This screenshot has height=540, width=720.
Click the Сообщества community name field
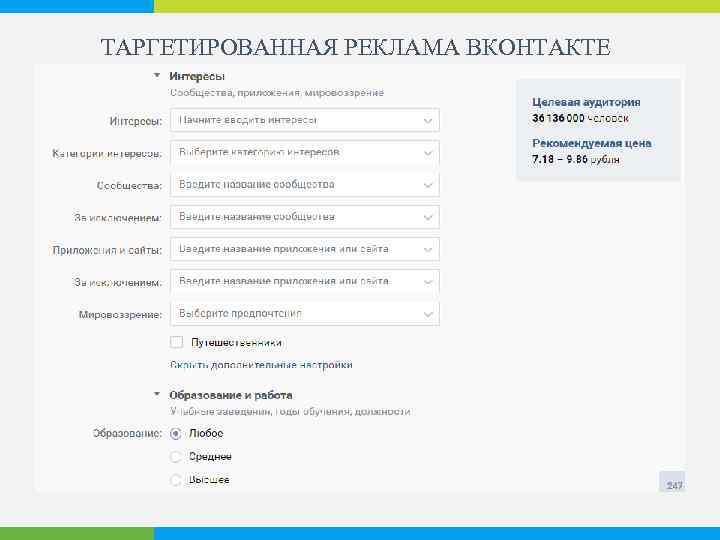(x=304, y=185)
